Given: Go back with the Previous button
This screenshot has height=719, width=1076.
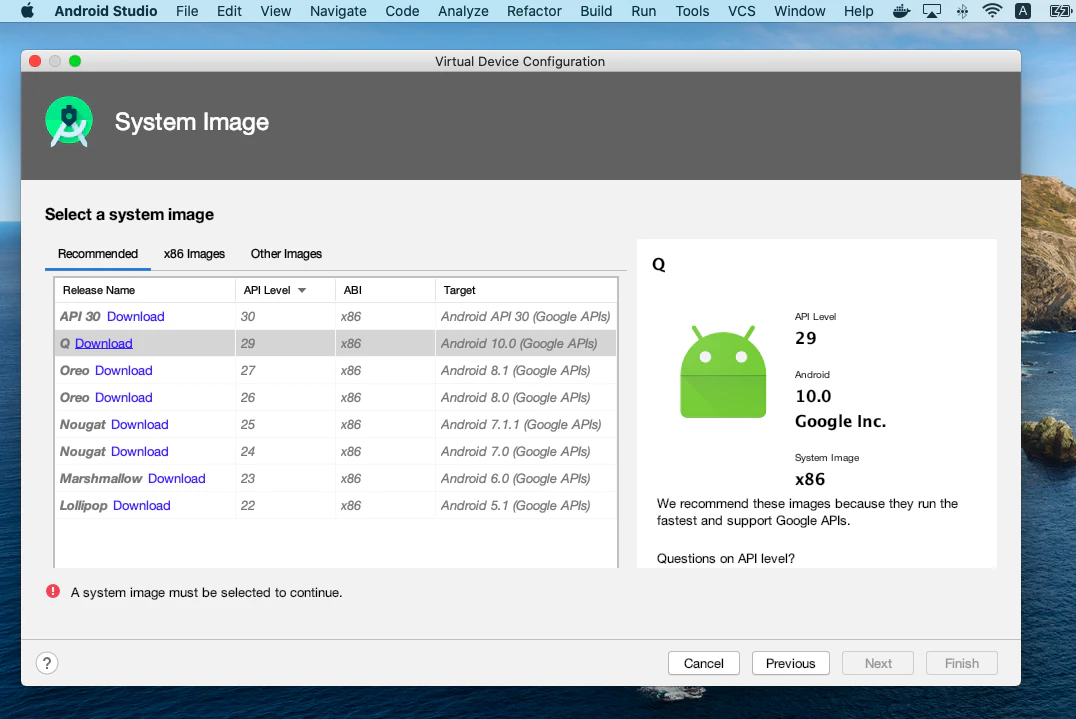Looking at the screenshot, I should tap(791, 663).
